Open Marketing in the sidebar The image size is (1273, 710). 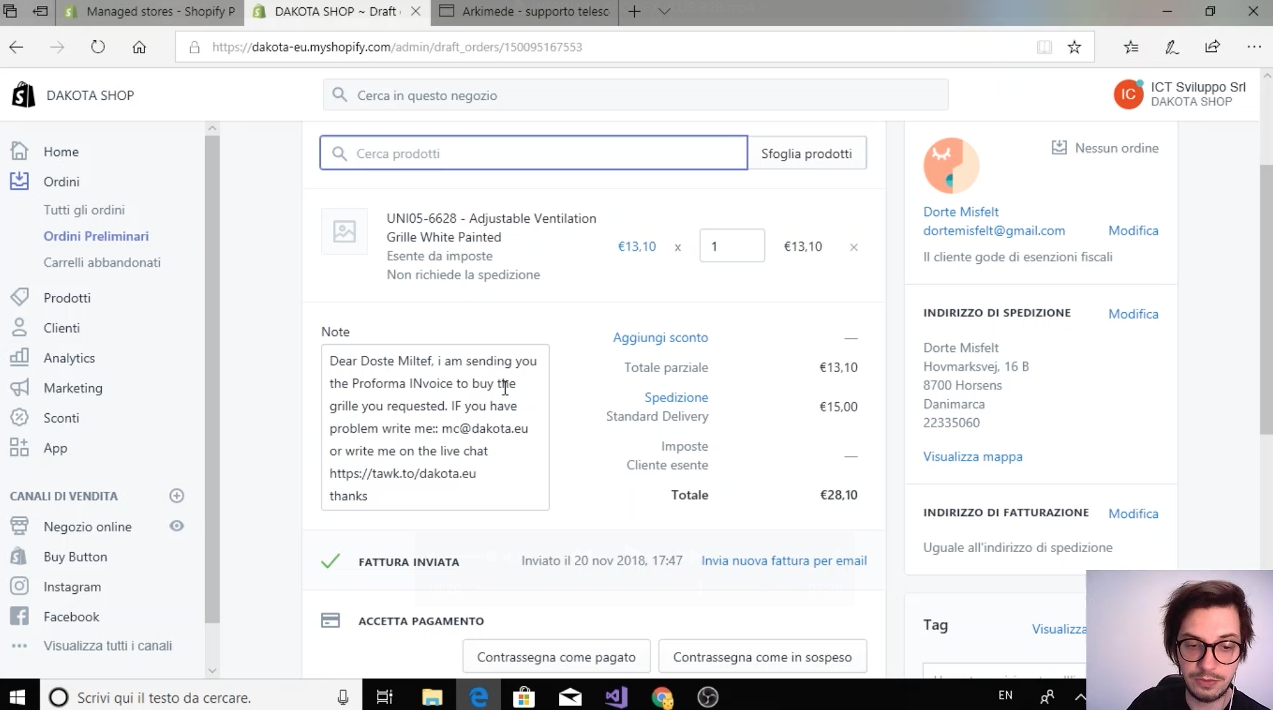pyautogui.click(x=73, y=388)
